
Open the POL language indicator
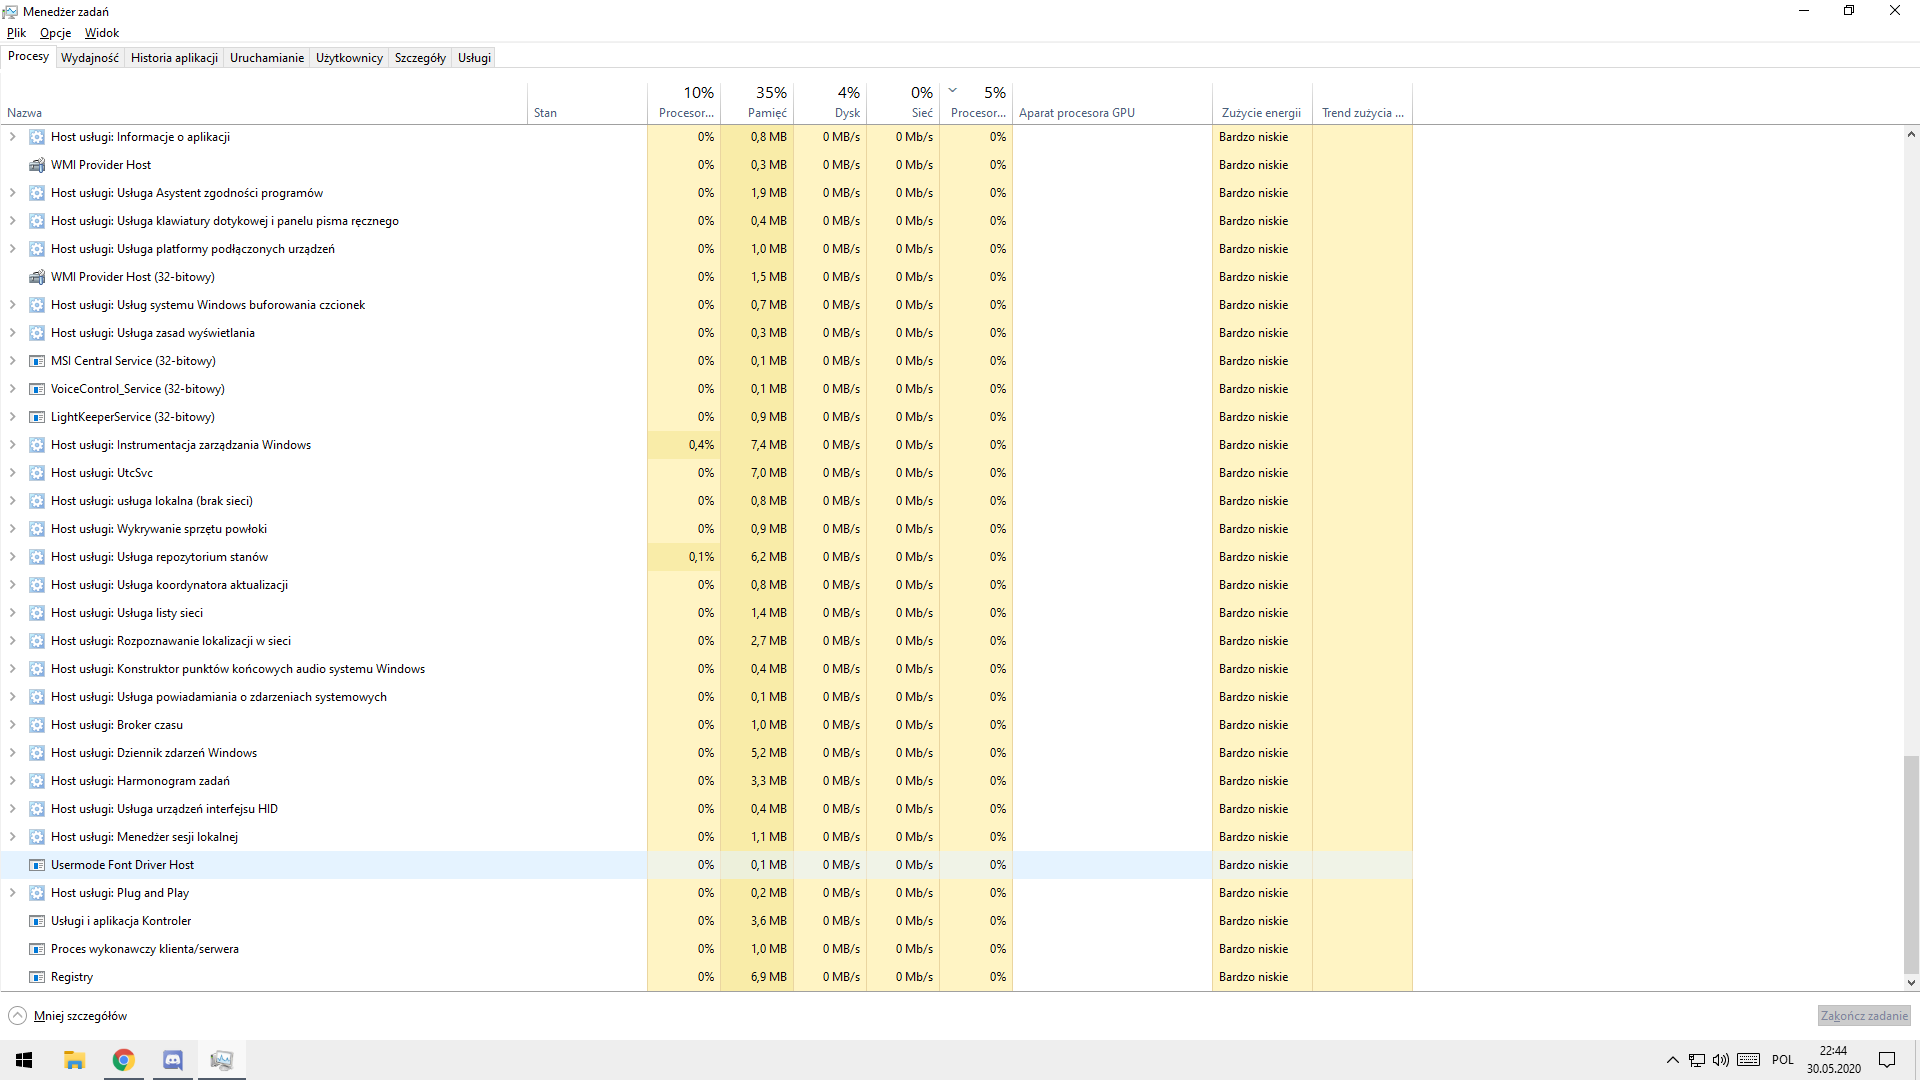pos(1782,1060)
